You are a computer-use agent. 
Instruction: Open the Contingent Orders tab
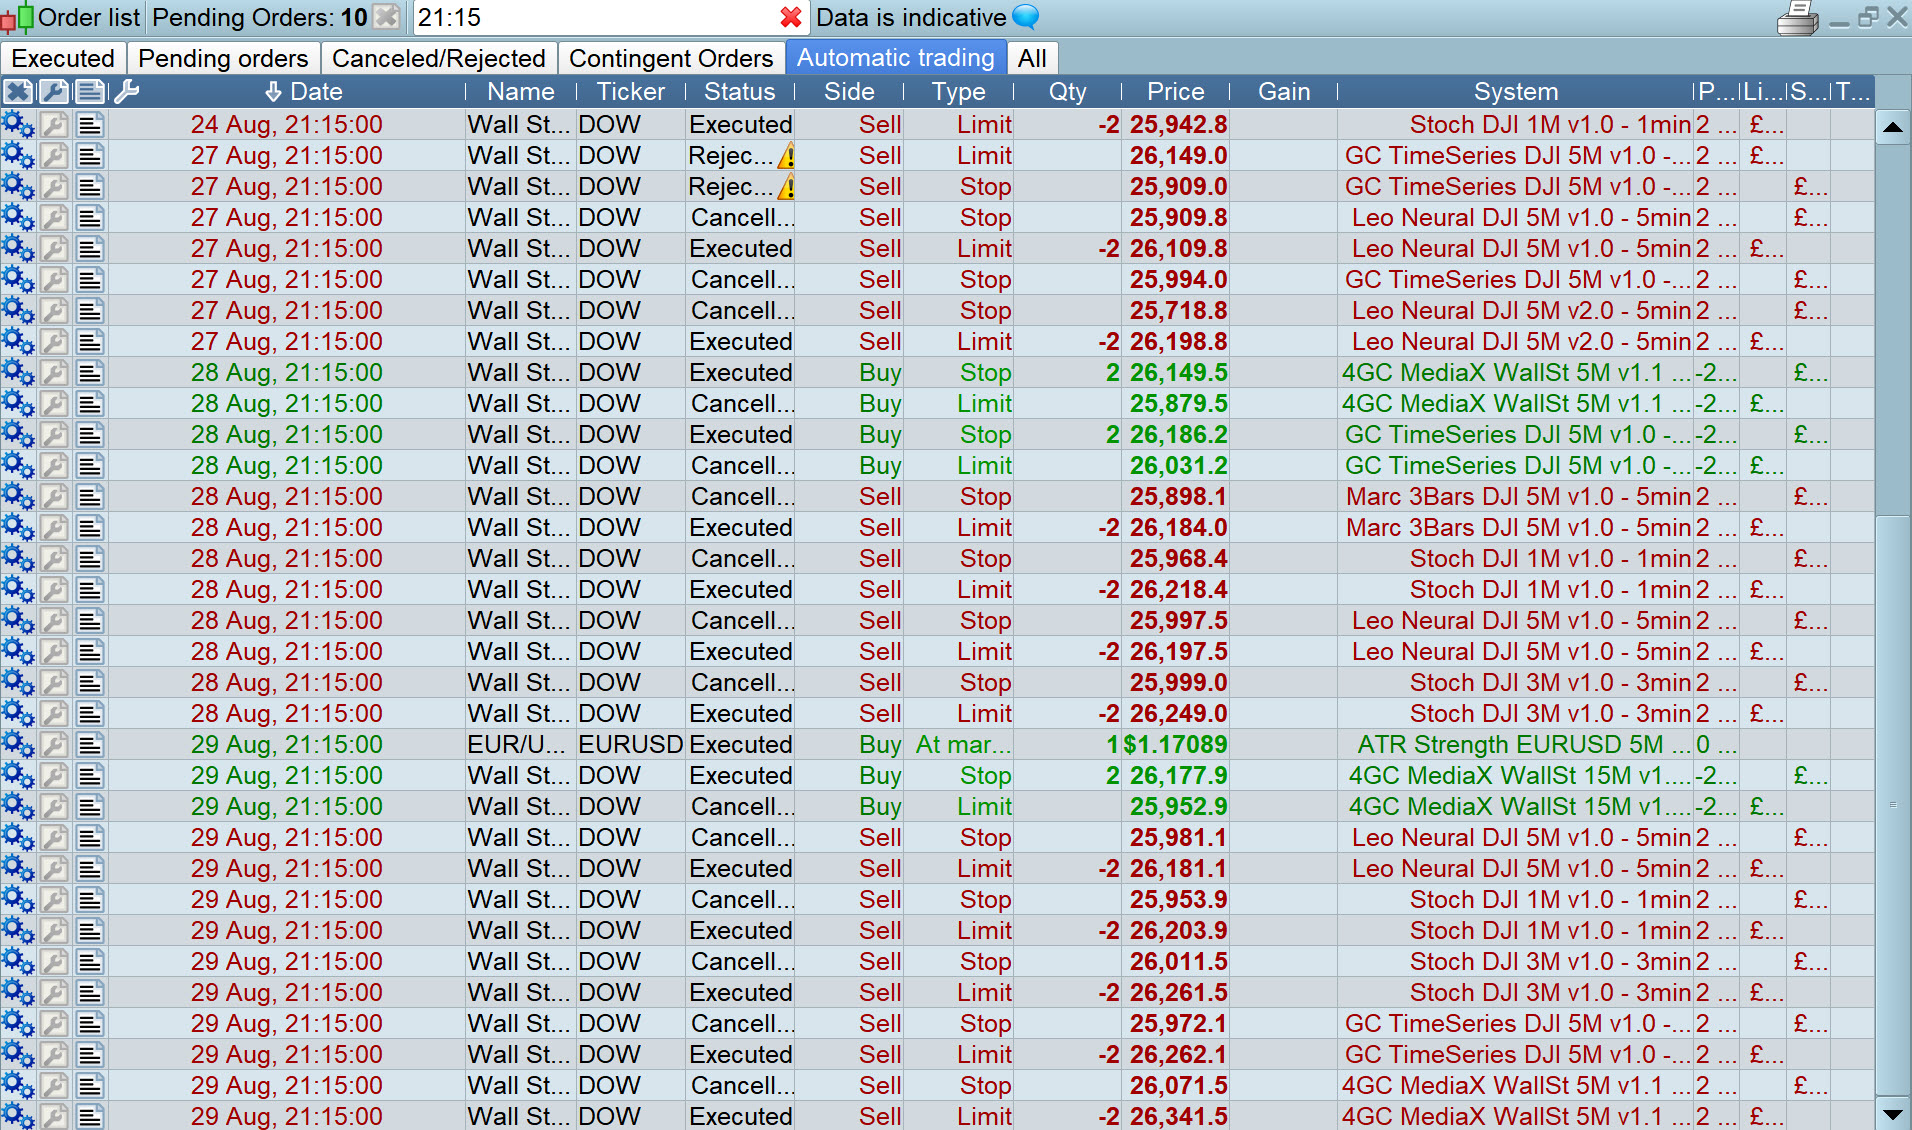point(671,58)
